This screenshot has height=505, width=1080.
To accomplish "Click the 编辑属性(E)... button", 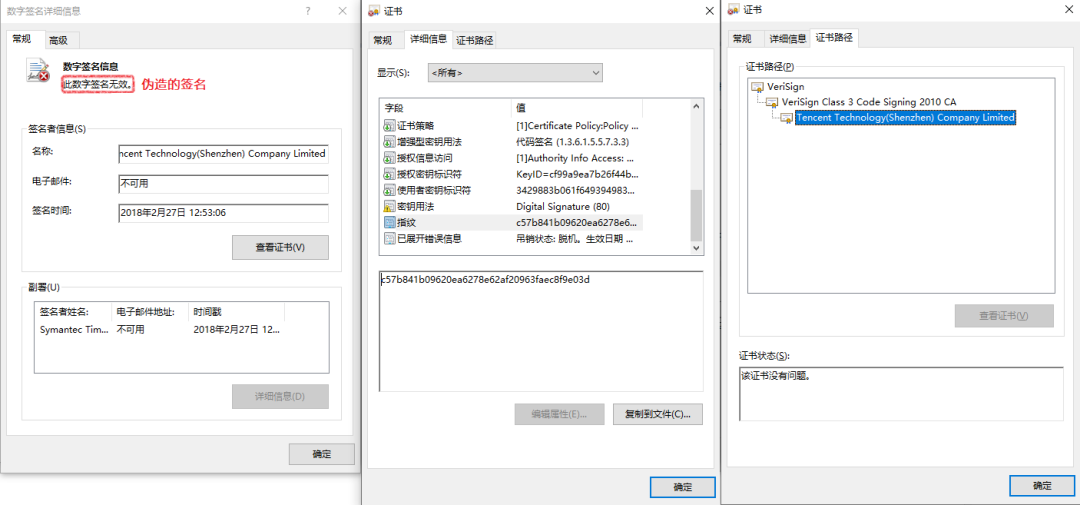I will click(559, 414).
